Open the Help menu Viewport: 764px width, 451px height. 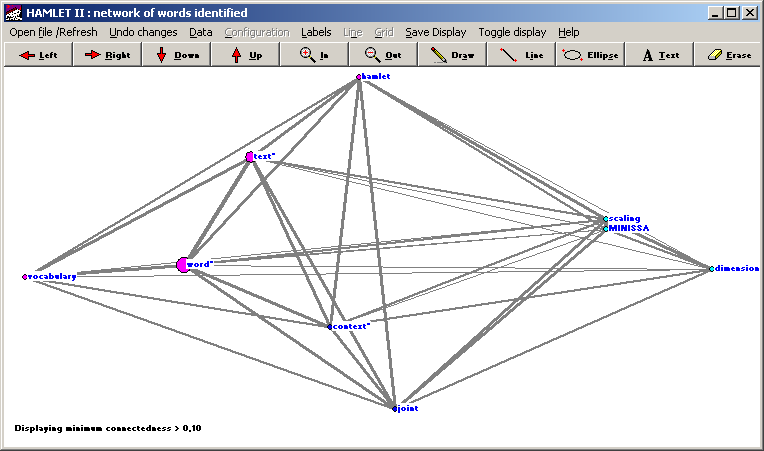coord(568,32)
